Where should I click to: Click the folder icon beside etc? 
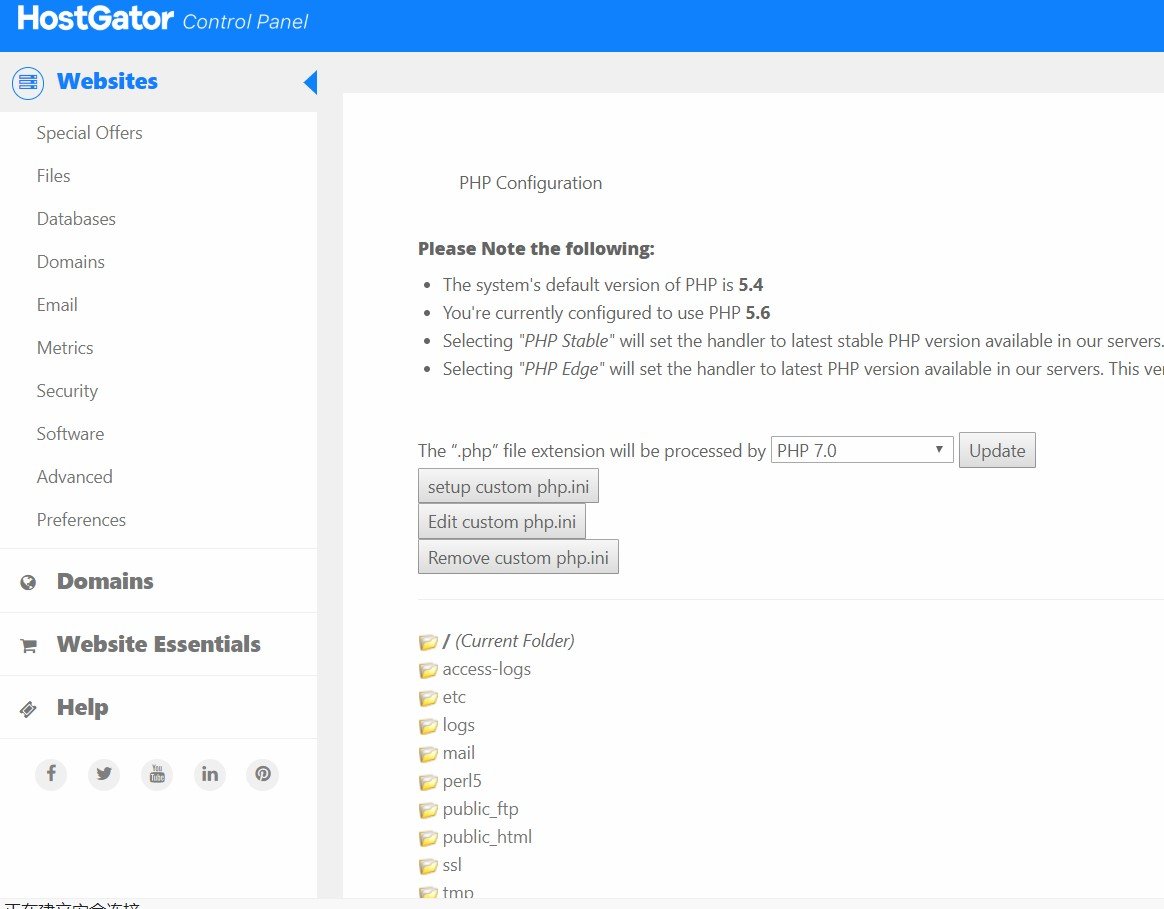428,698
